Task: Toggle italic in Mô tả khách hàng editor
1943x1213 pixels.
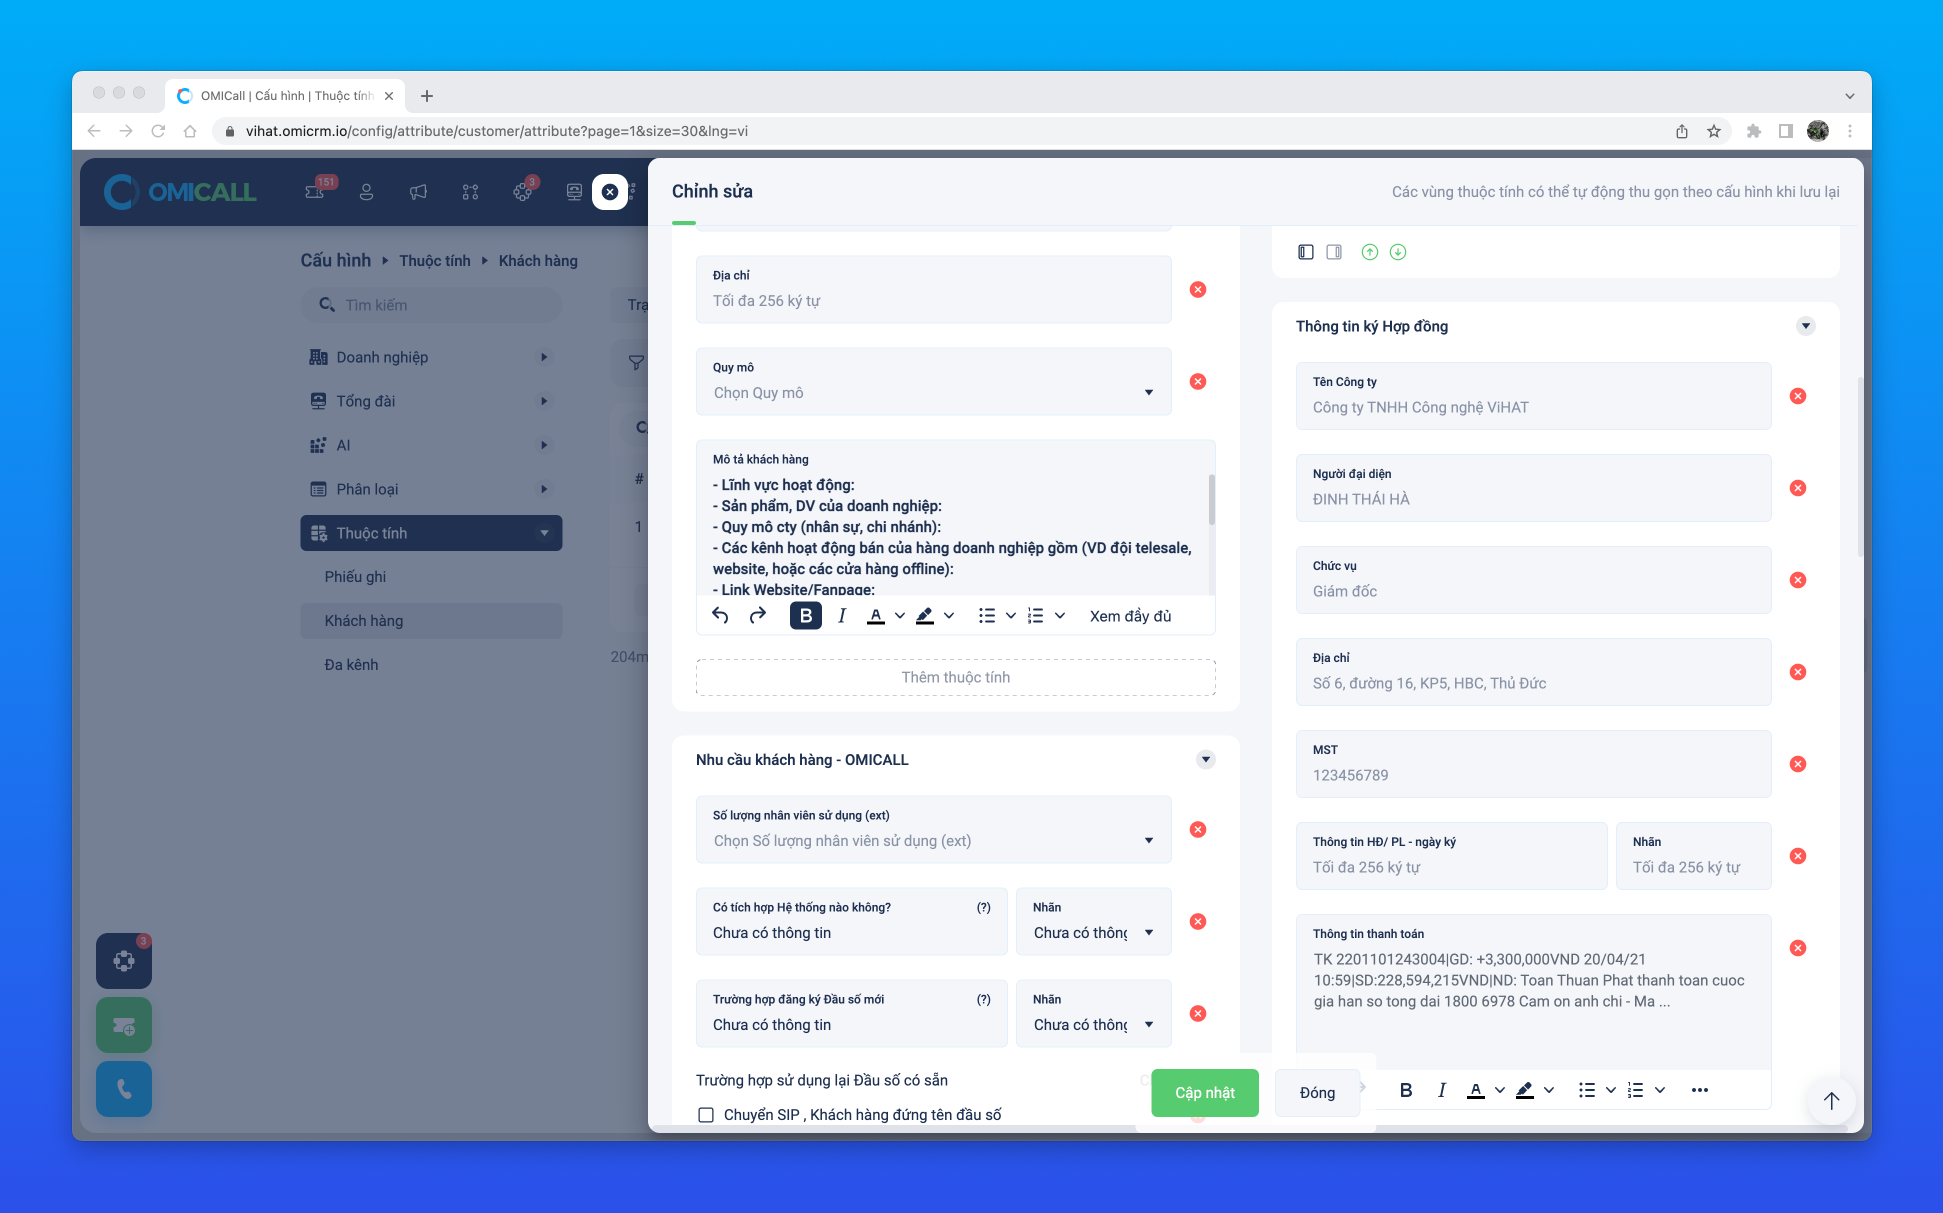Action: coord(842,616)
